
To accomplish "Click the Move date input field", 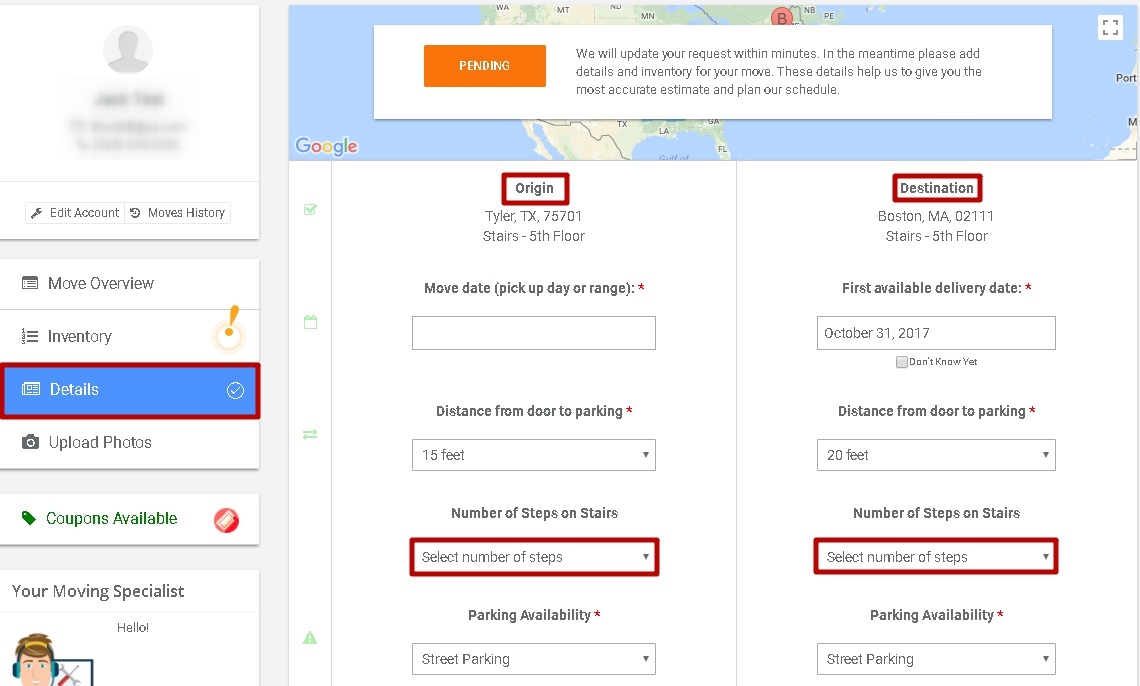I will [534, 333].
